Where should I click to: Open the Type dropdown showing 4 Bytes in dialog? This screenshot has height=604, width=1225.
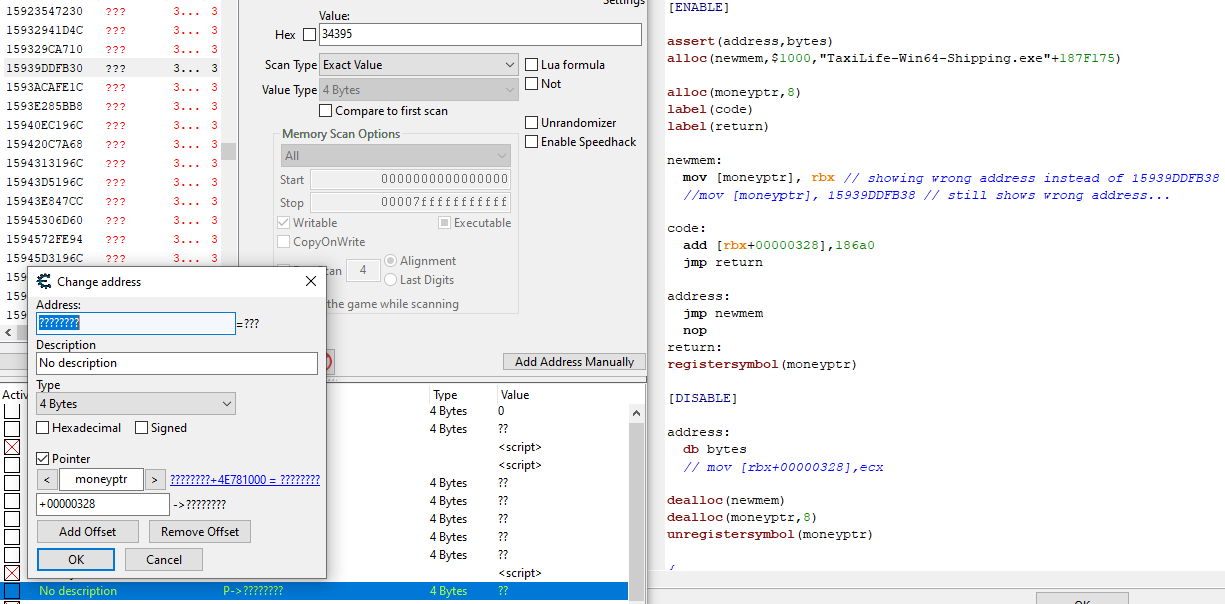tap(135, 404)
